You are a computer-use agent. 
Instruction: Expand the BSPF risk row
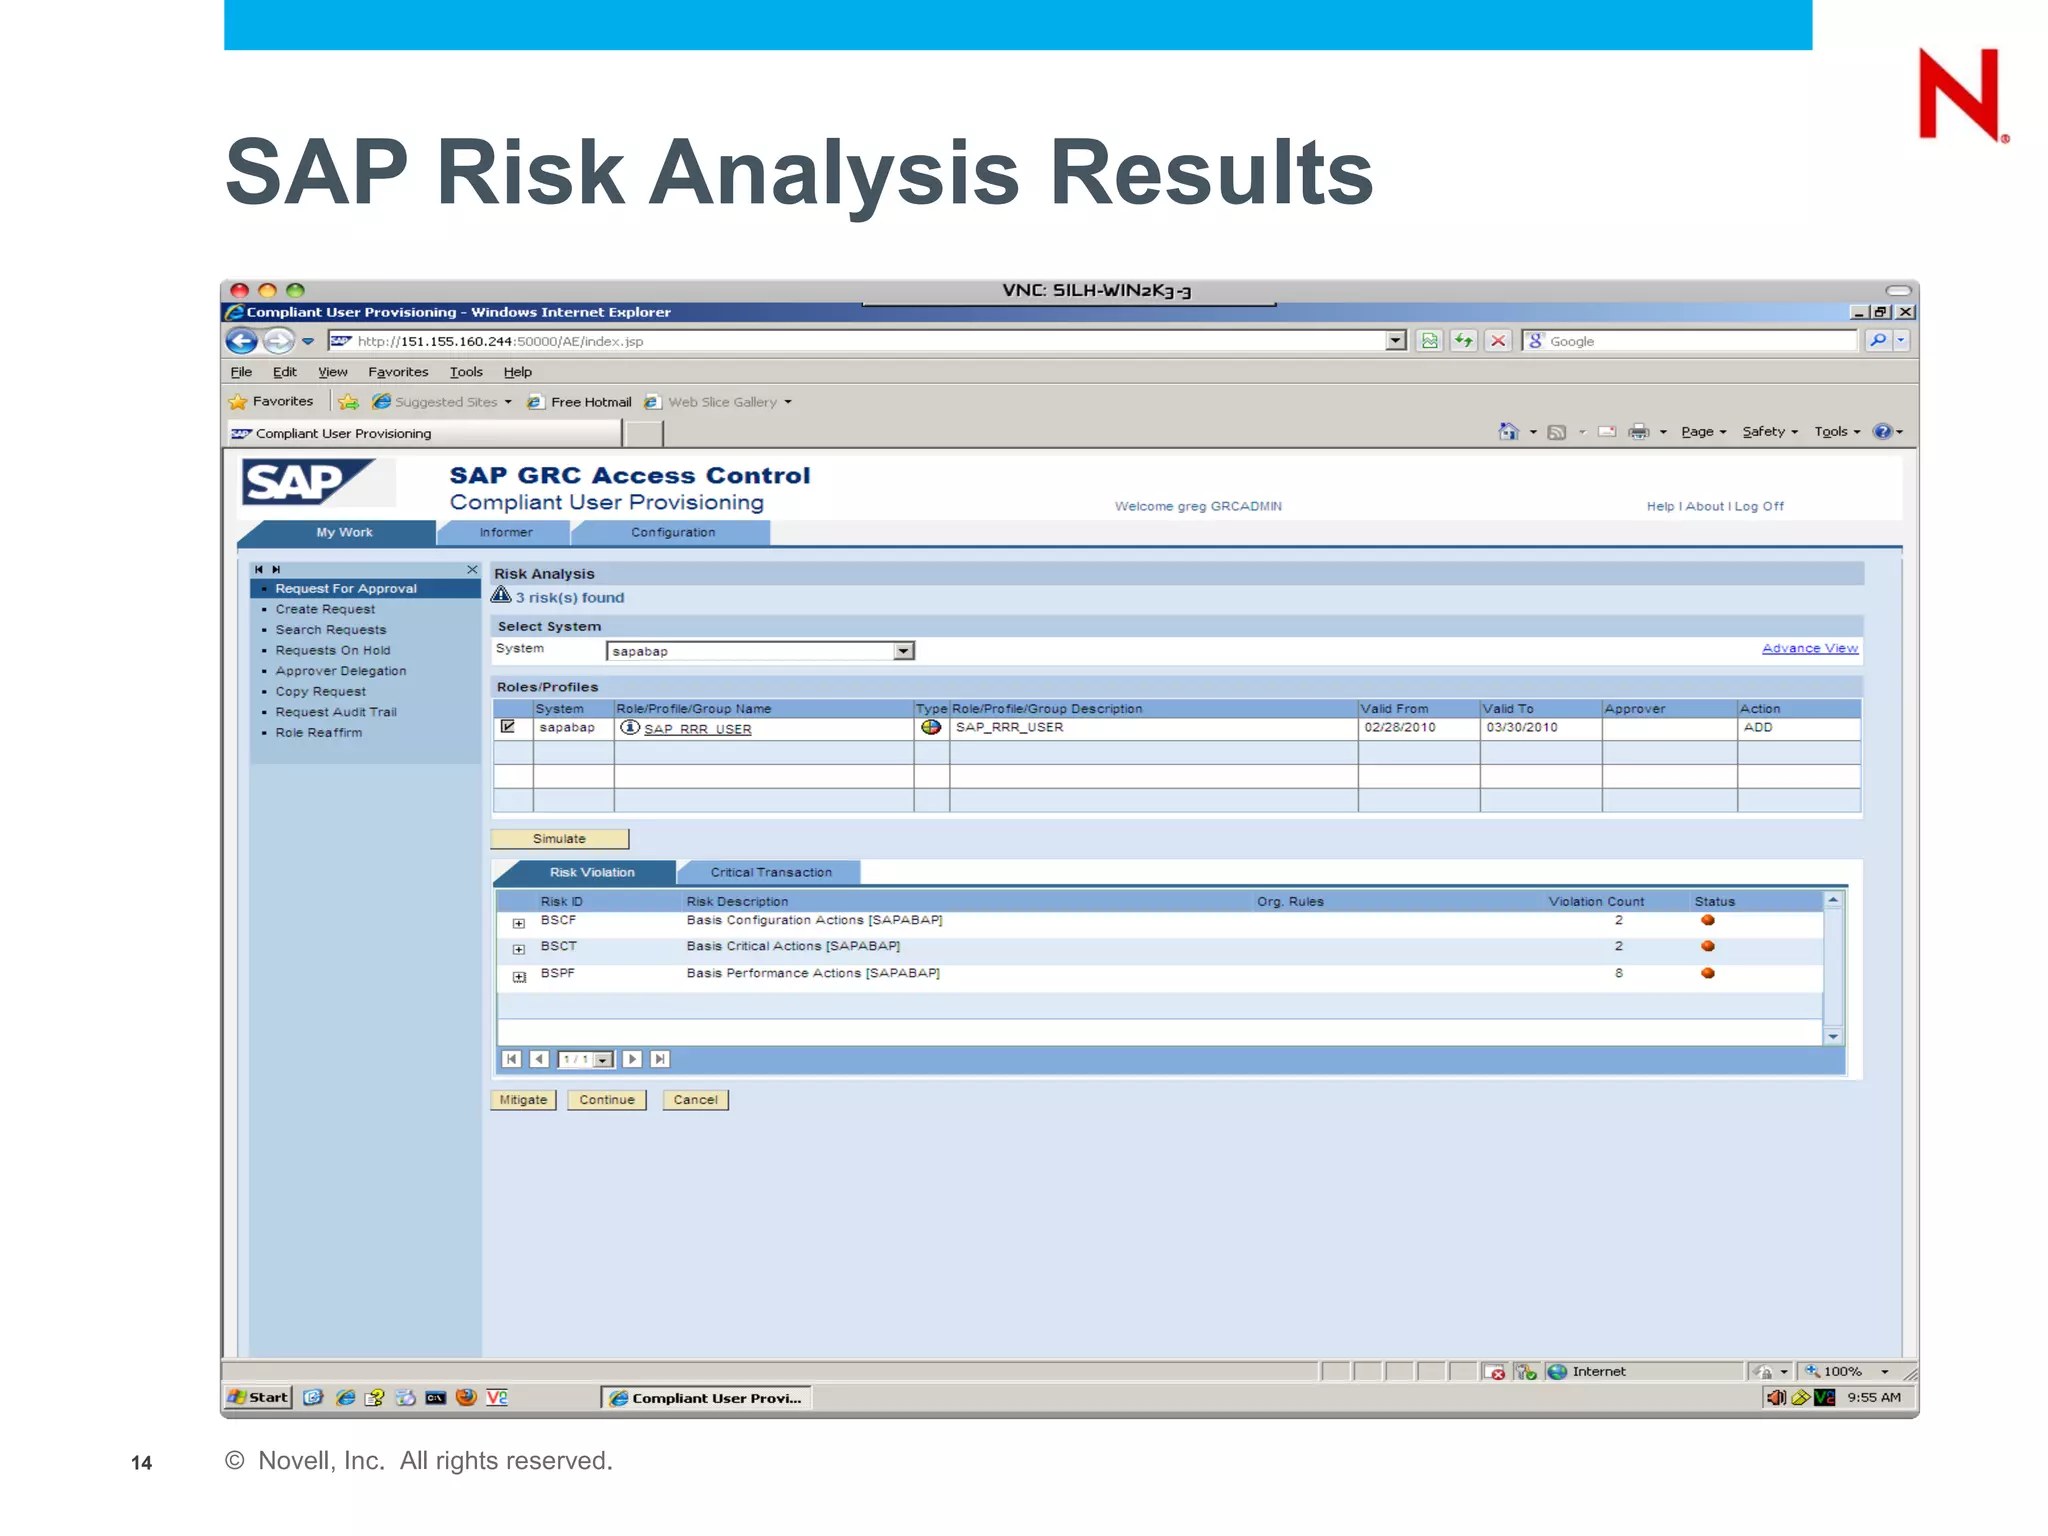point(518,976)
